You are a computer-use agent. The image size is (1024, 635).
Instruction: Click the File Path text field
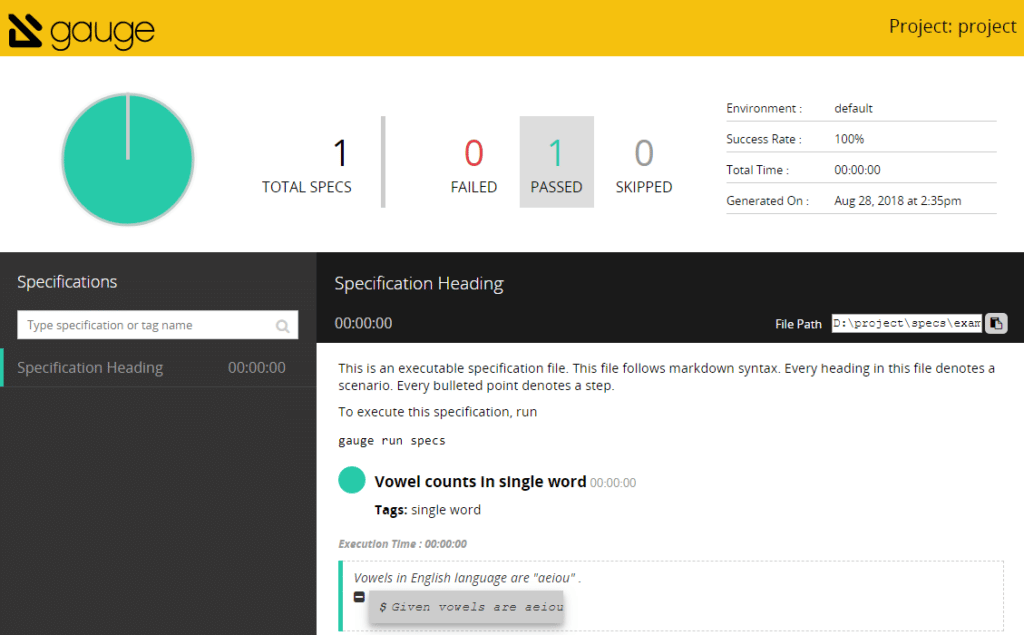tap(906, 323)
